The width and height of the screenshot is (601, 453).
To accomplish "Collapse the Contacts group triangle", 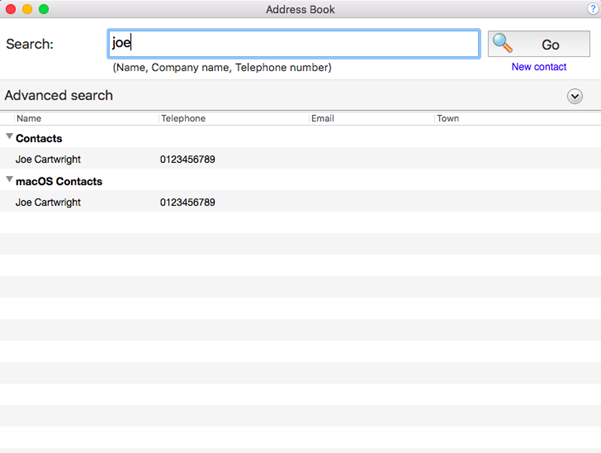I will [10, 136].
